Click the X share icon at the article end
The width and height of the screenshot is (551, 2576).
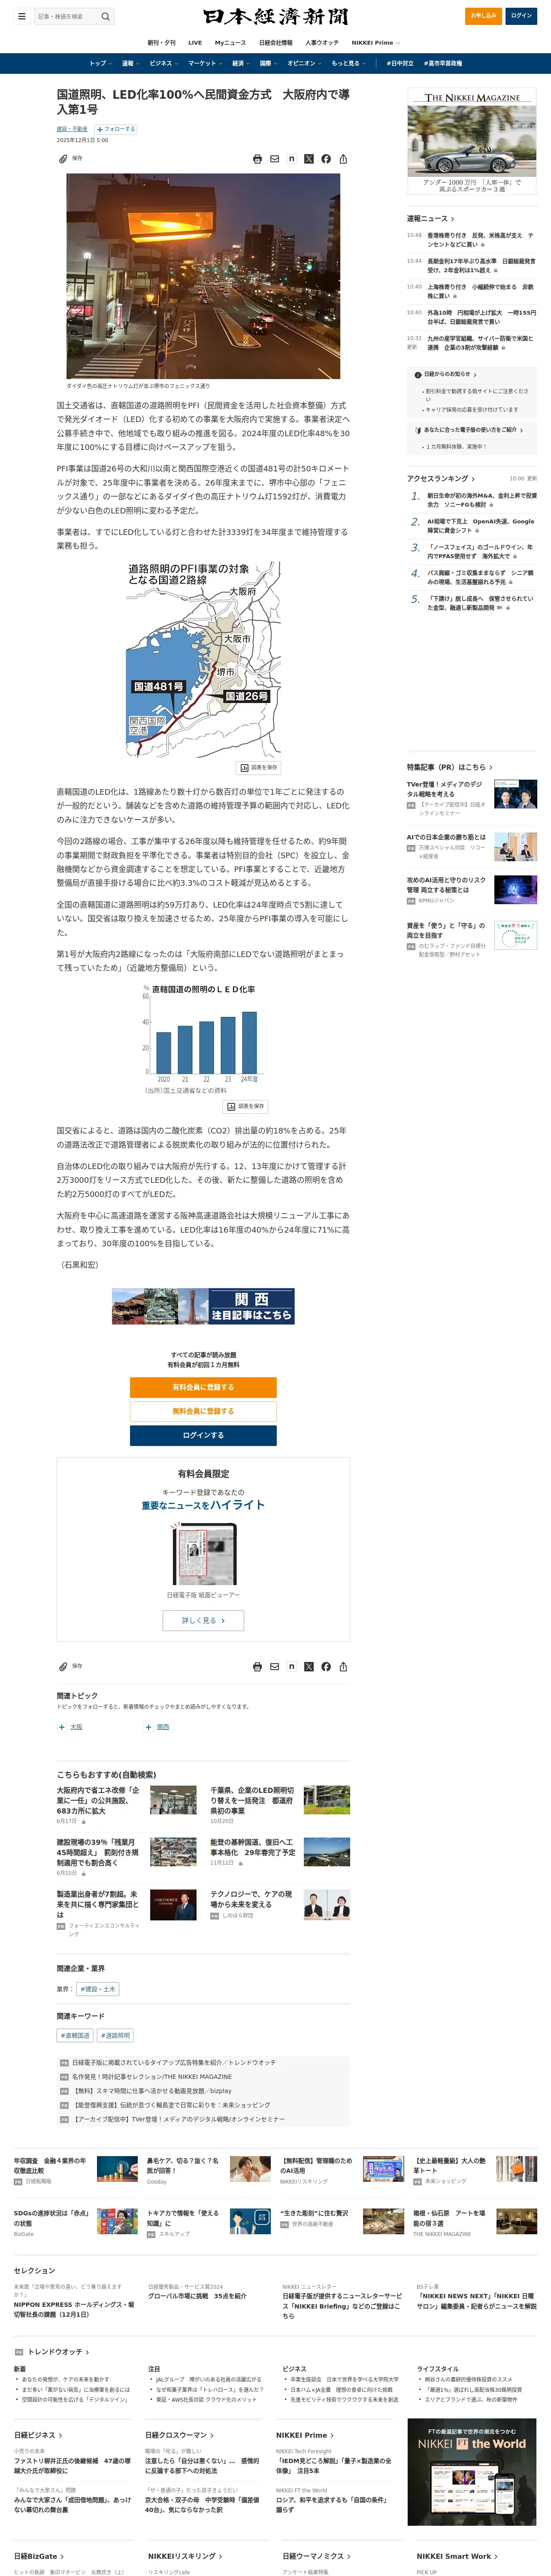point(309,1667)
